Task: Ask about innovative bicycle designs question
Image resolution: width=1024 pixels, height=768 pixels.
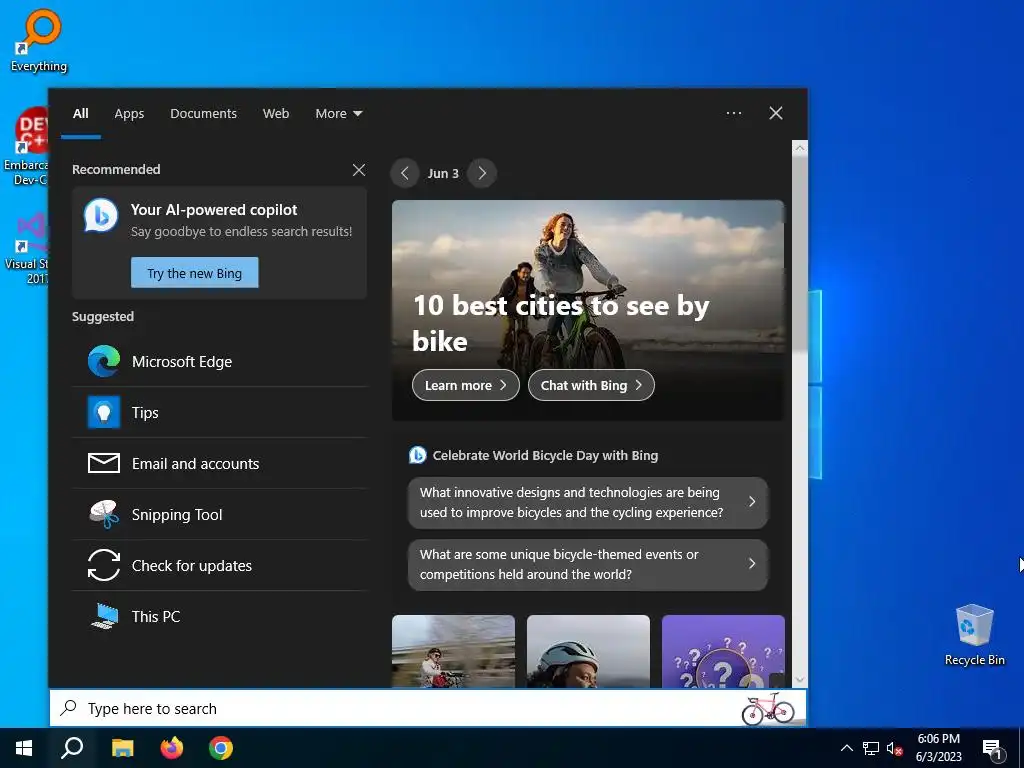Action: point(588,502)
